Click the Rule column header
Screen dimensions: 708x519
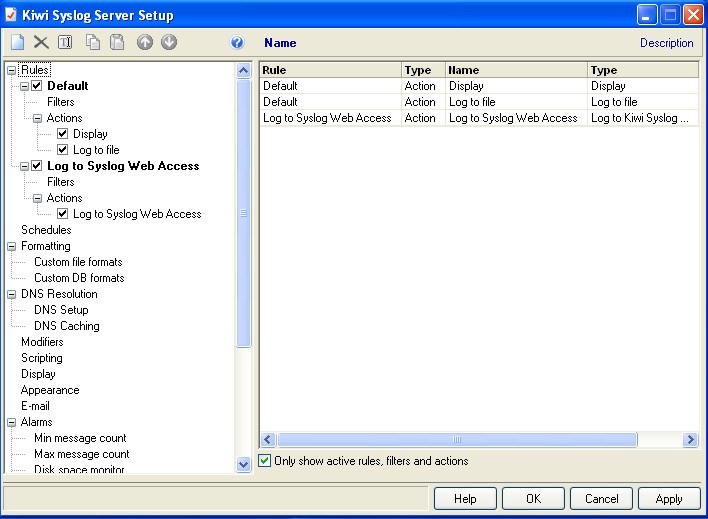[331, 70]
